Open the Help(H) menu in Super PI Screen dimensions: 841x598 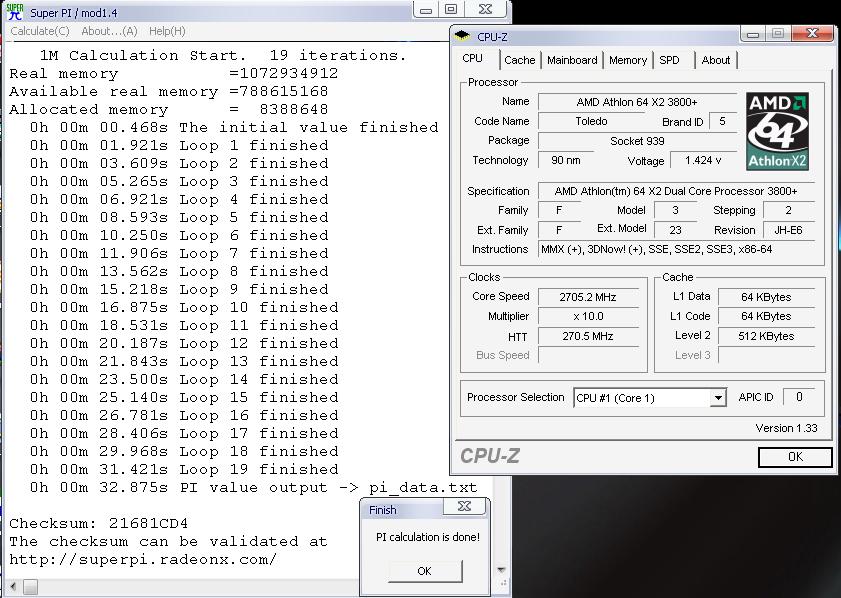(167, 31)
